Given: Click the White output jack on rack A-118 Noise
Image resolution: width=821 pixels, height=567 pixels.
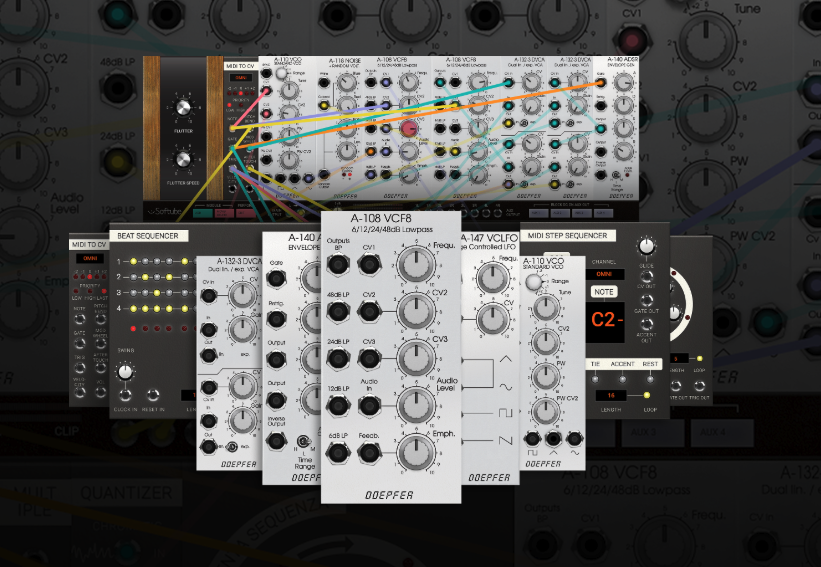Looking at the screenshot, I should 324,83.
